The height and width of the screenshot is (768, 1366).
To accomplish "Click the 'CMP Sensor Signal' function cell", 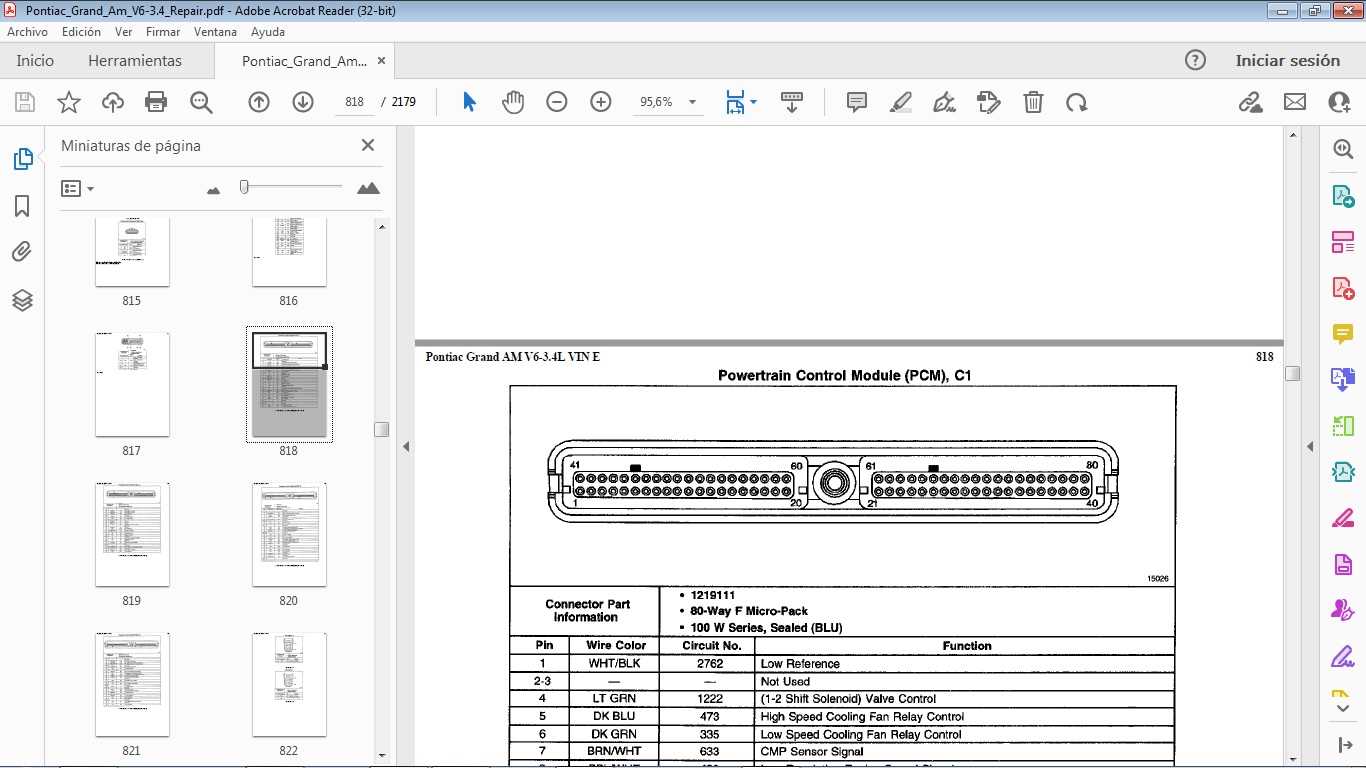I will click(x=966, y=752).
